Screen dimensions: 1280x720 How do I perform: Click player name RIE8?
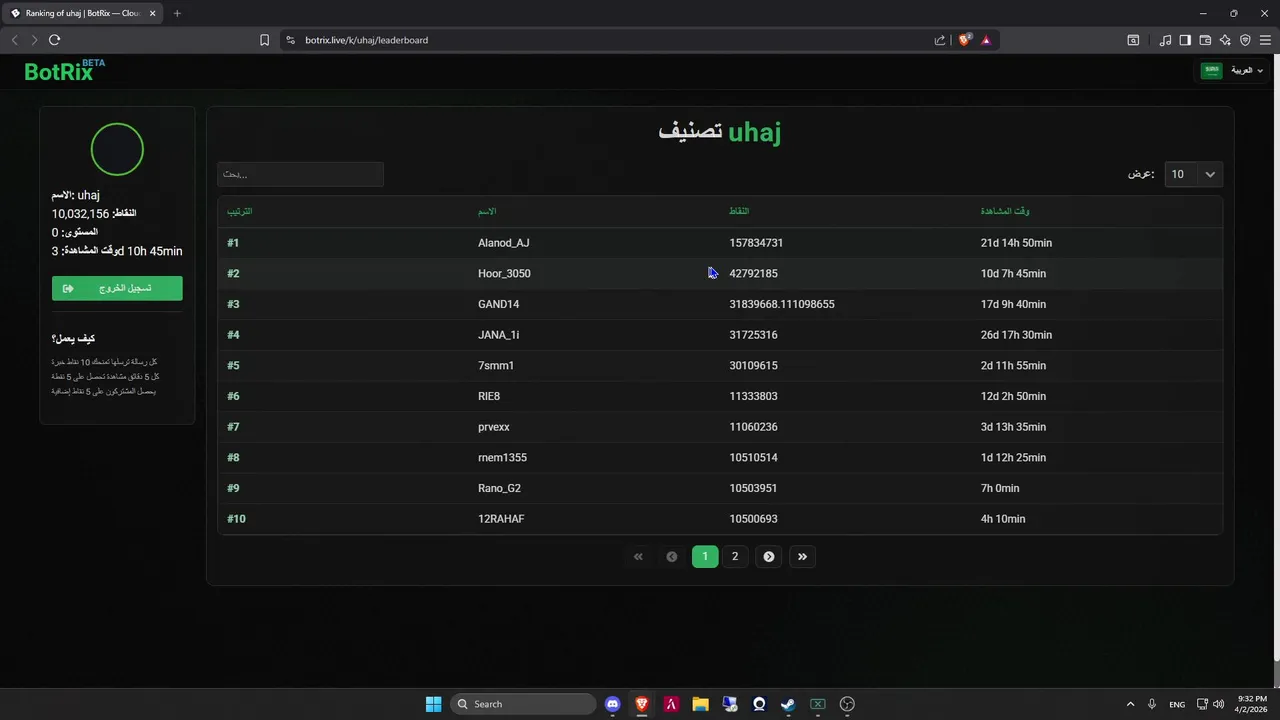pos(489,396)
